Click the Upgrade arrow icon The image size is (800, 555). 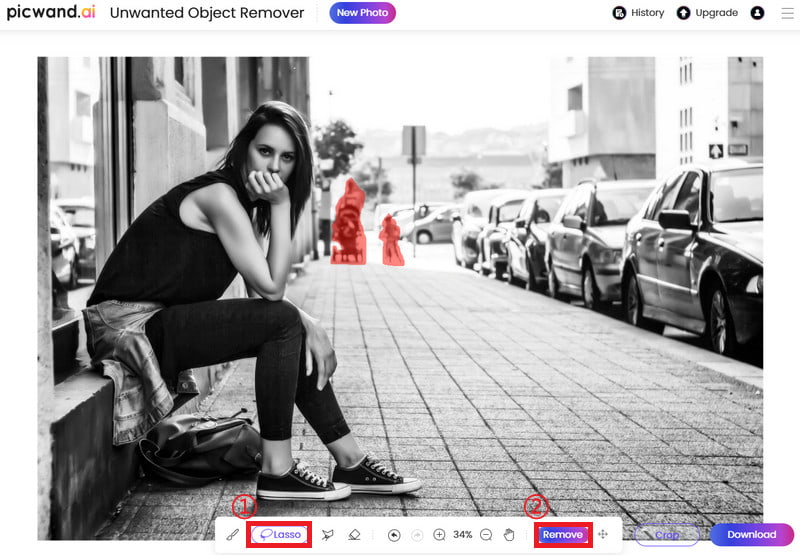[x=683, y=13]
